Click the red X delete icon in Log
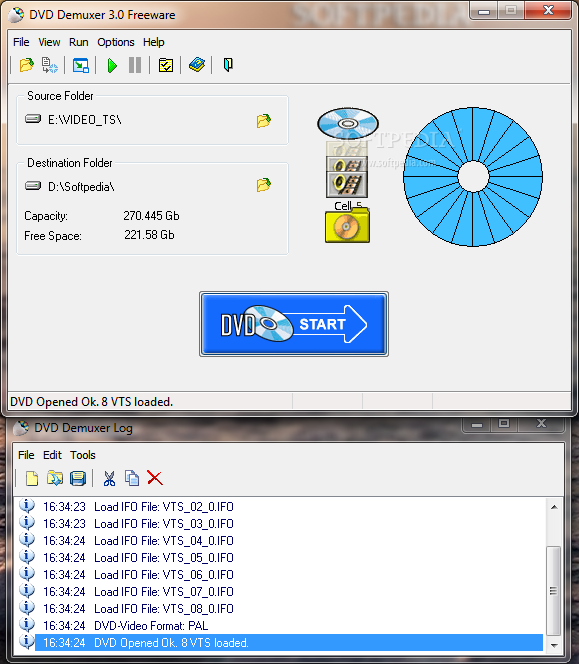 [x=155, y=478]
